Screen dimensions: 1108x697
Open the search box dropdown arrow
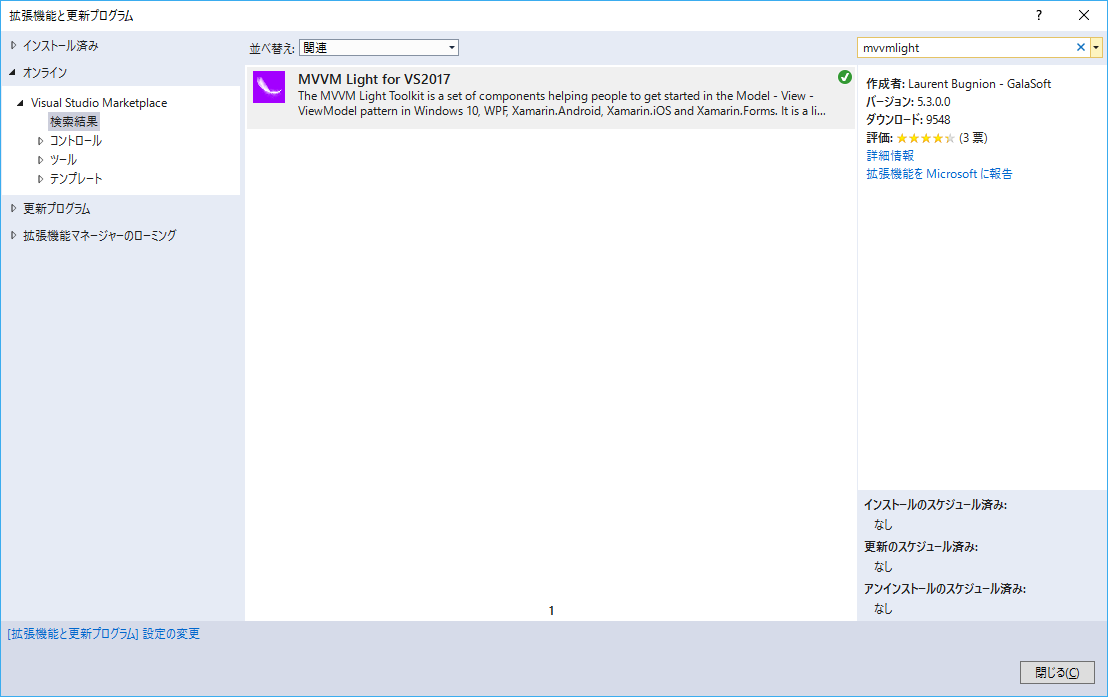1096,47
